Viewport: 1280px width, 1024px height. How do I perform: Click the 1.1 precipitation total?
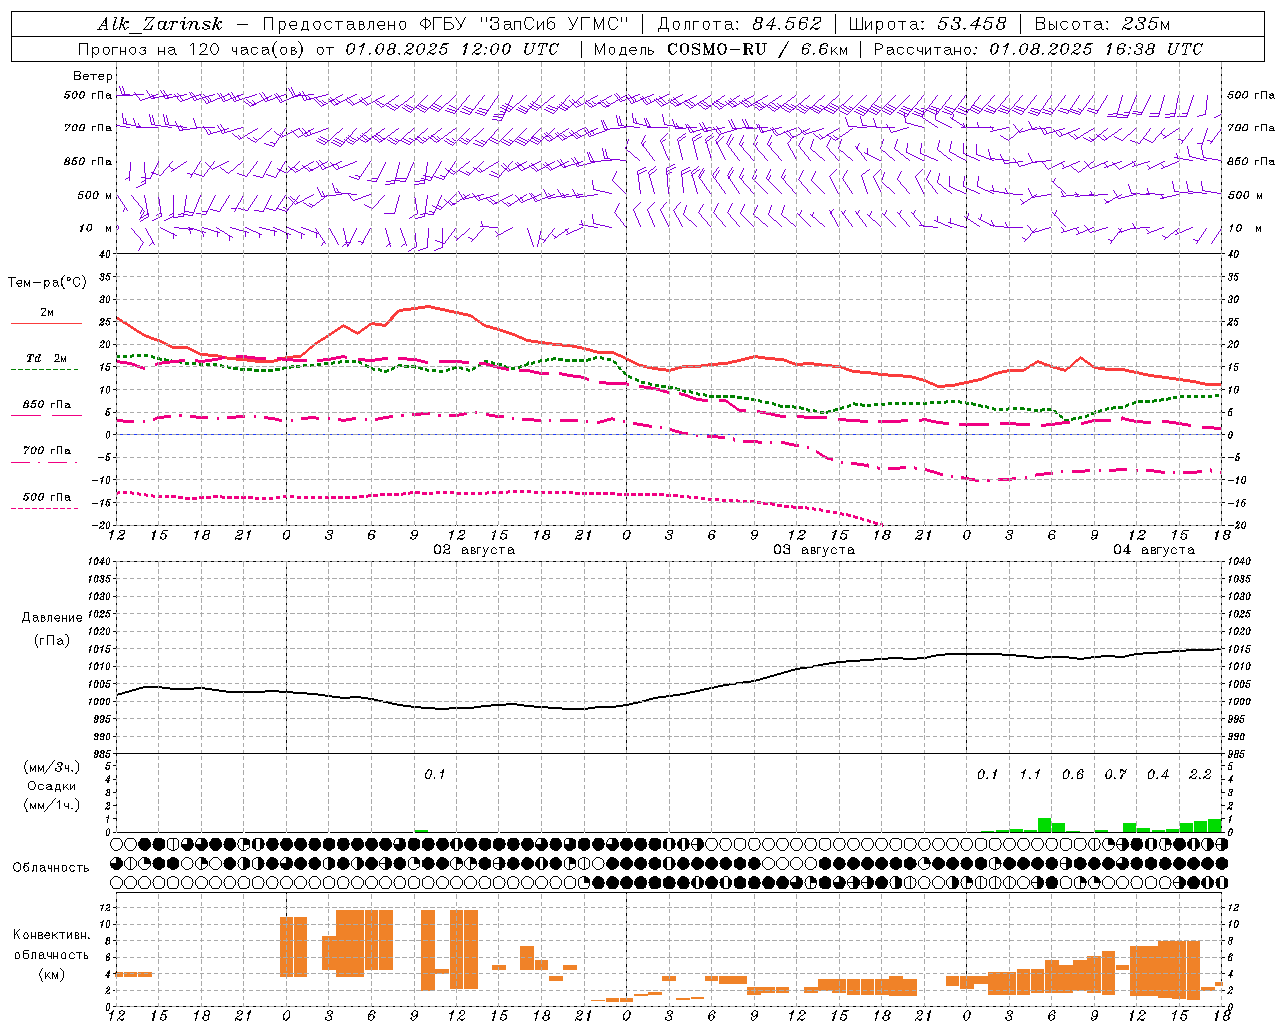(x=1030, y=775)
